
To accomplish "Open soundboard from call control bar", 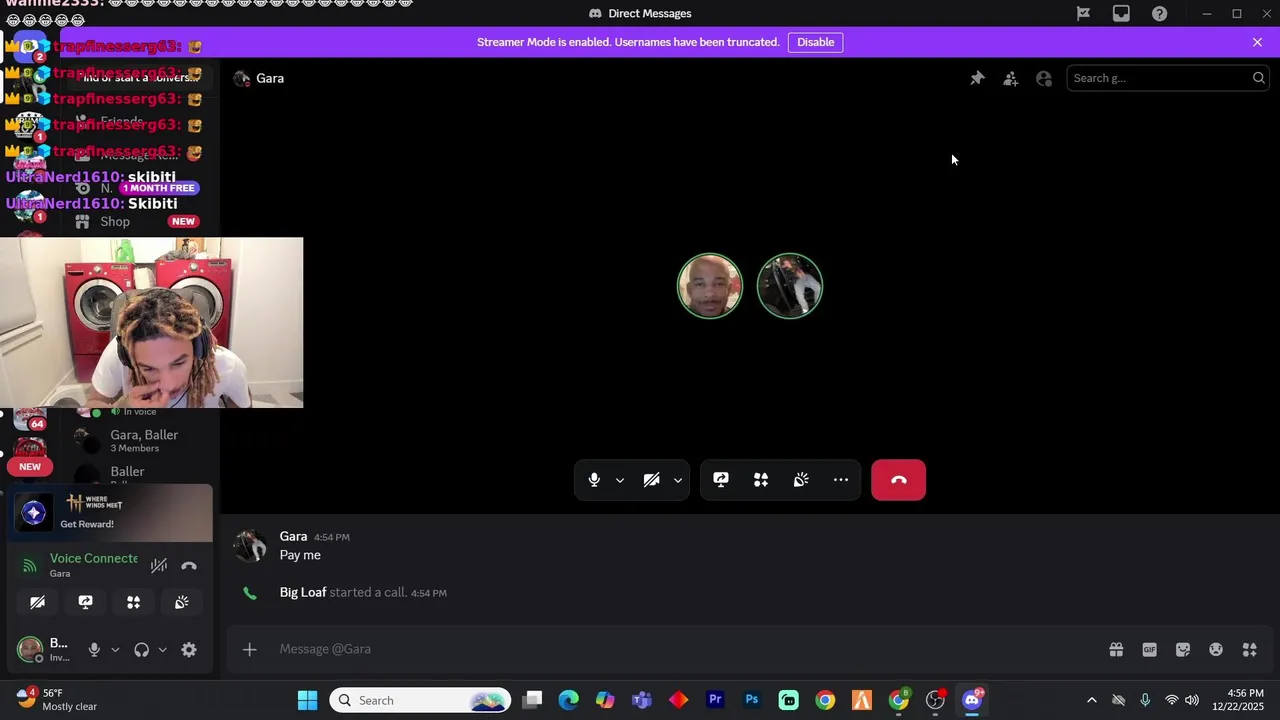I will point(801,480).
